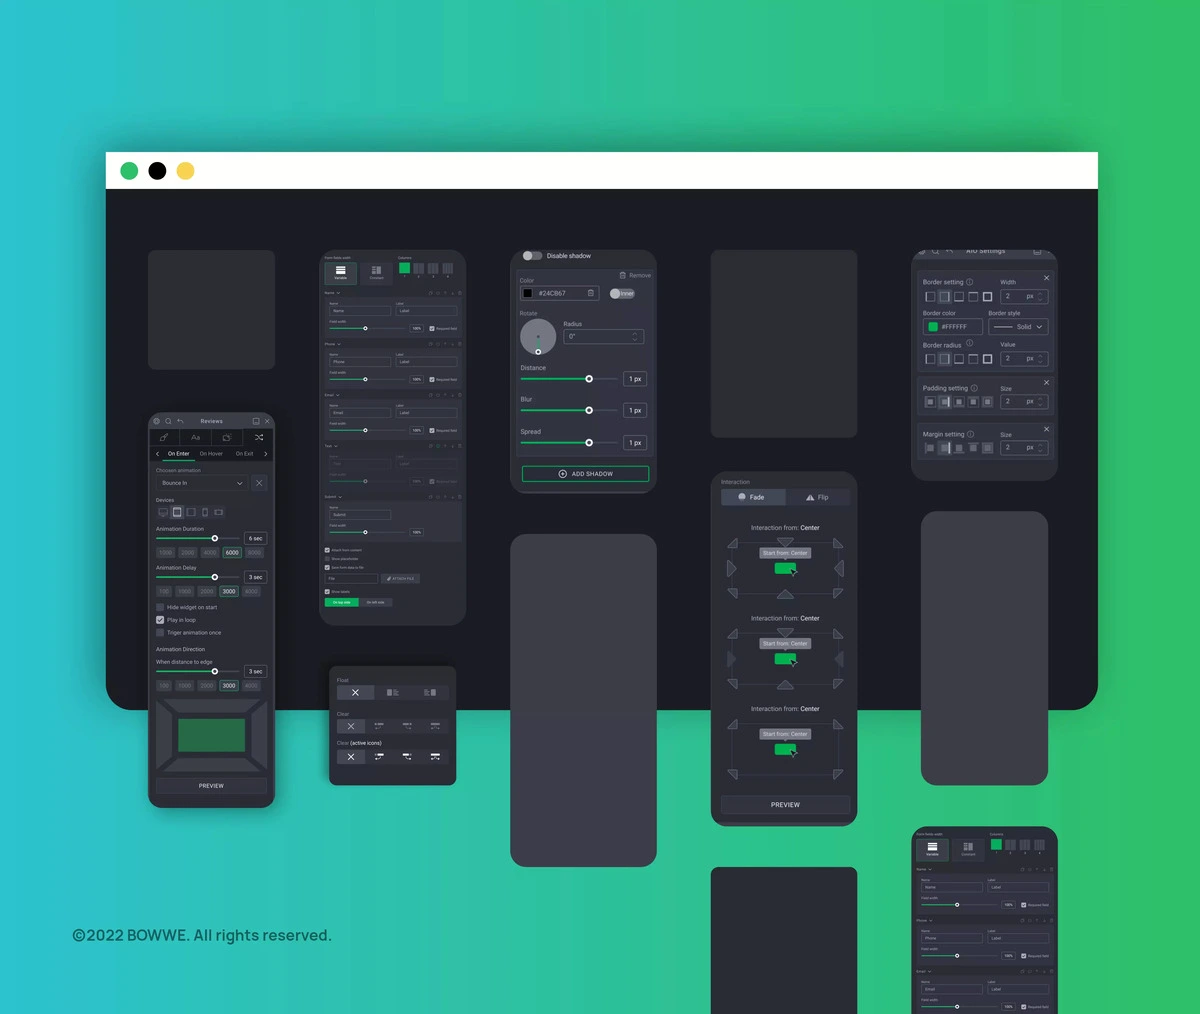1200x1014 pixels.
Task: Click the trash icon inside the #24CB67 color field
Action: 591,293
